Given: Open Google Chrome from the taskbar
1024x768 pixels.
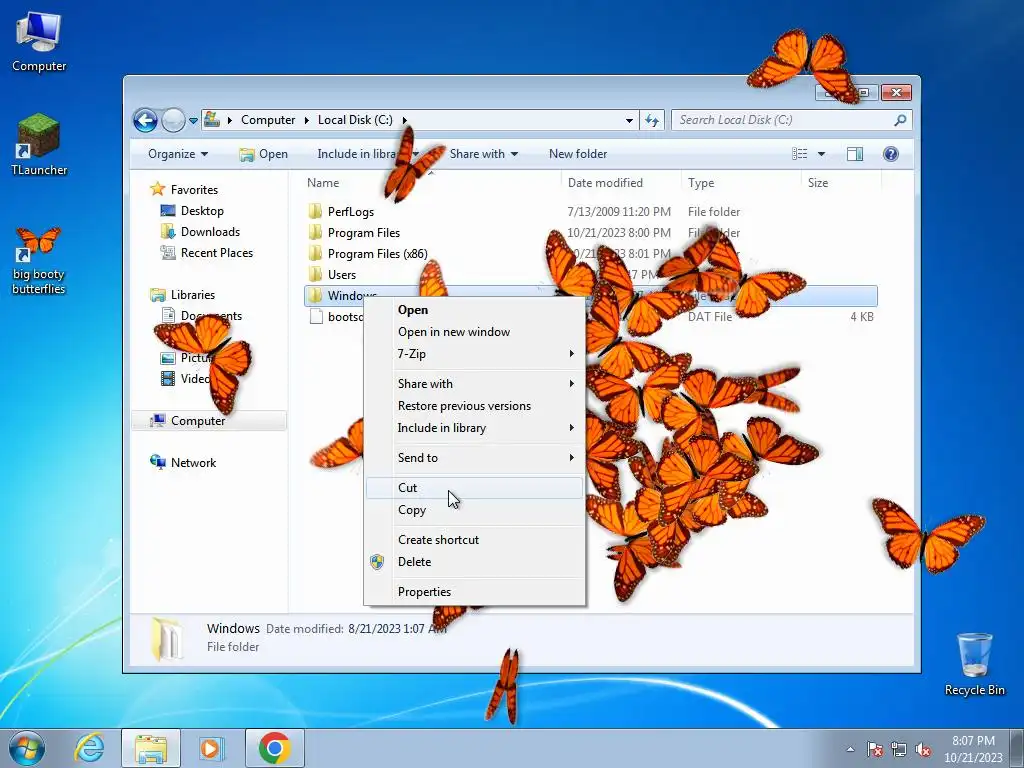Looking at the screenshot, I should 274,748.
